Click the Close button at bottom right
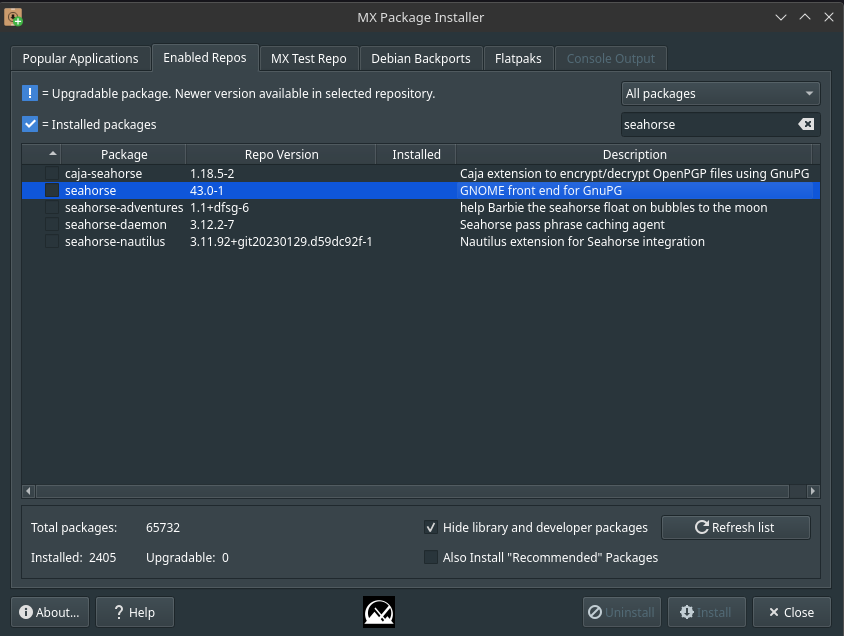844x636 pixels. 792,612
